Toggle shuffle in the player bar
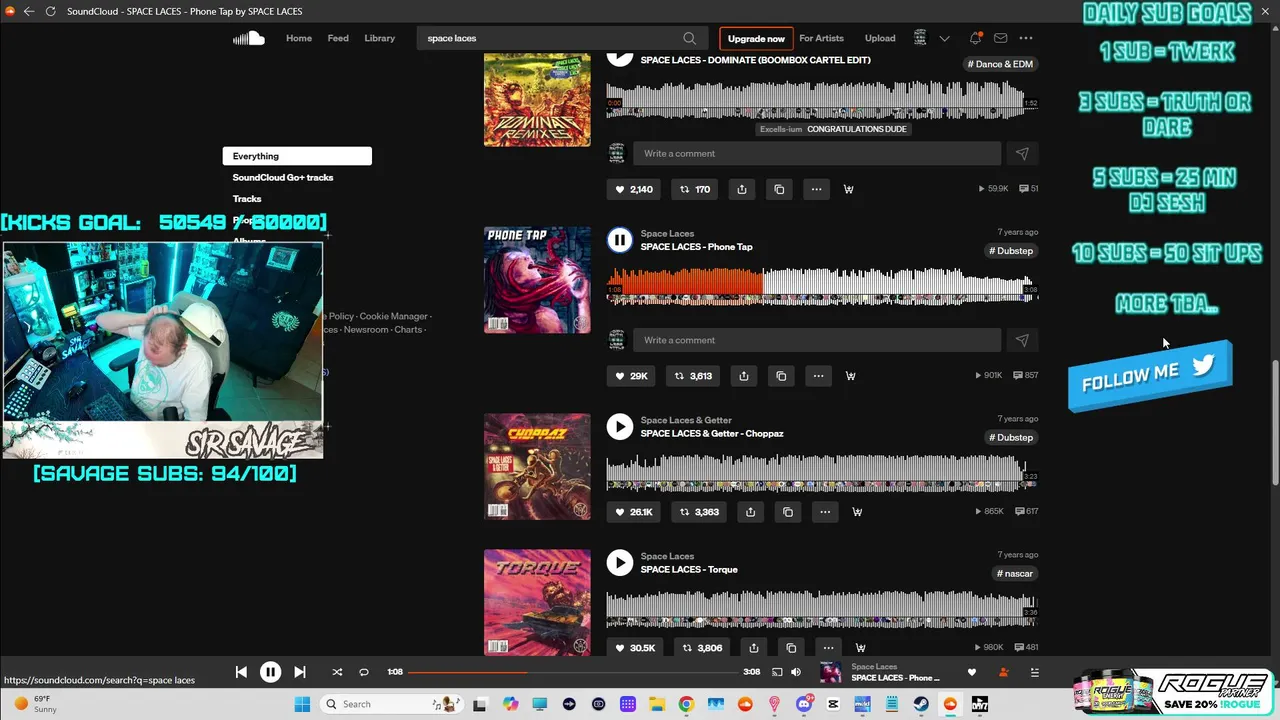The image size is (1280, 720). pyautogui.click(x=337, y=672)
